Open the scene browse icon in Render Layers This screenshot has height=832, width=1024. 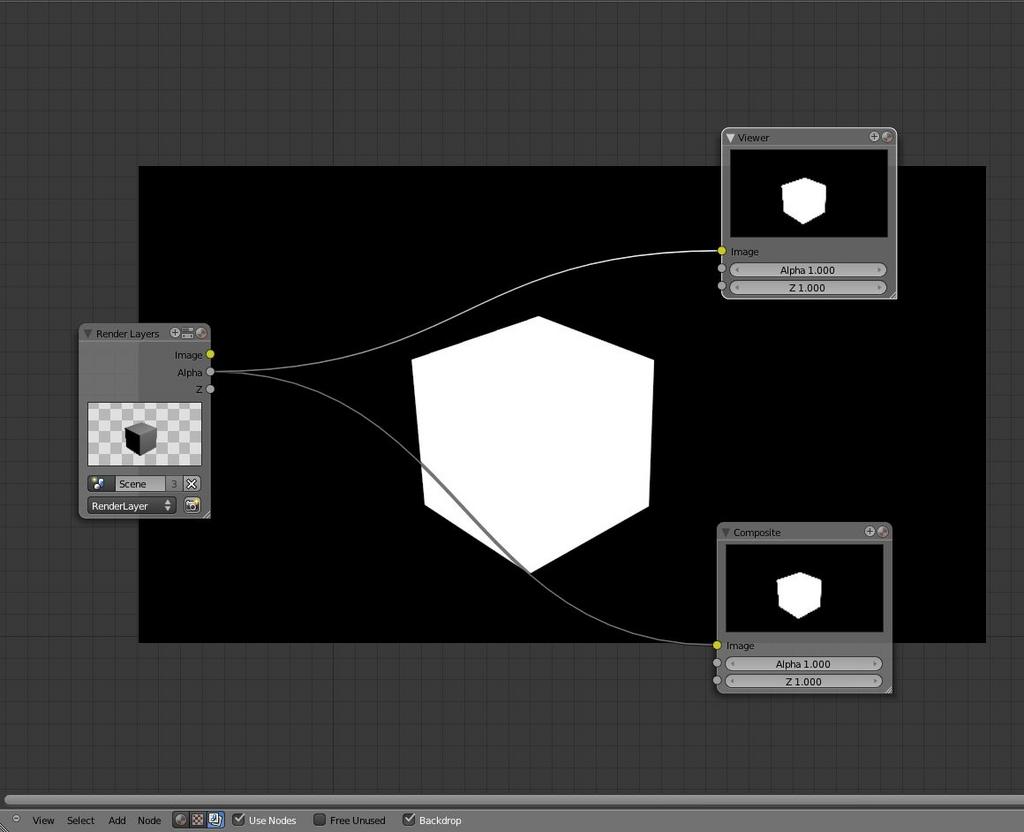pyautogui.click(x=100, y=484)
